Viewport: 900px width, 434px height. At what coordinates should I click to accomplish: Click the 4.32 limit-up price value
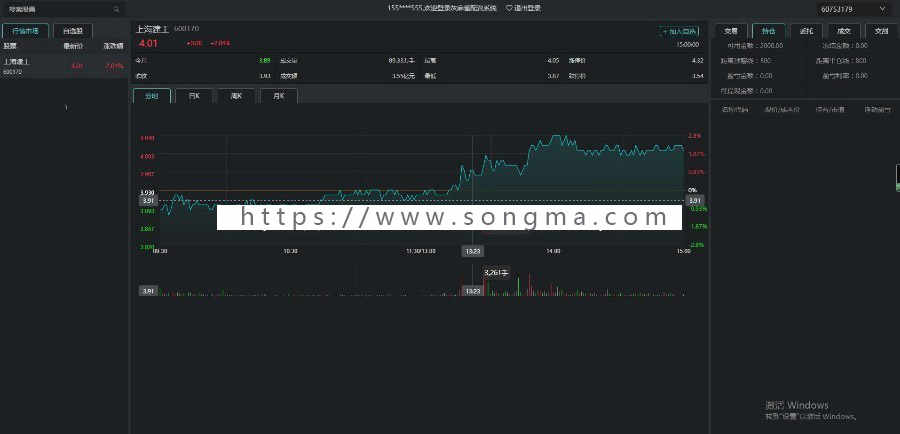[697, 60]
